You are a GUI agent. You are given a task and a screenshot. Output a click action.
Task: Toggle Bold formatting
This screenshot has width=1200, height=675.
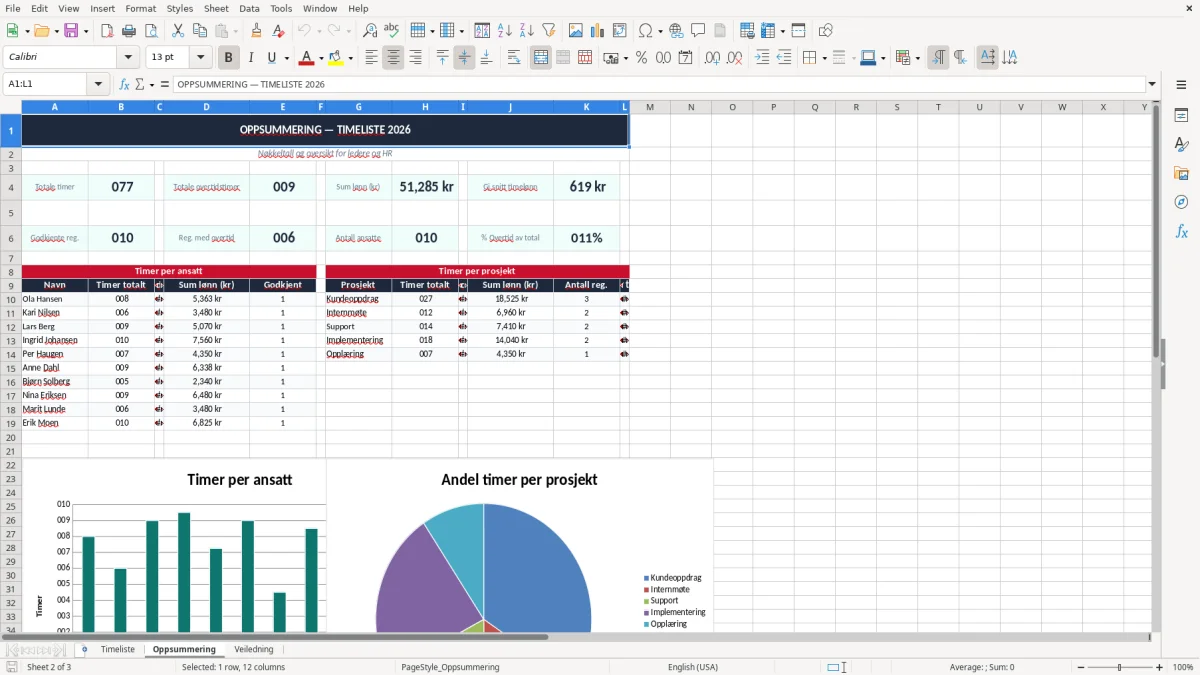click(x=228, y=58)
